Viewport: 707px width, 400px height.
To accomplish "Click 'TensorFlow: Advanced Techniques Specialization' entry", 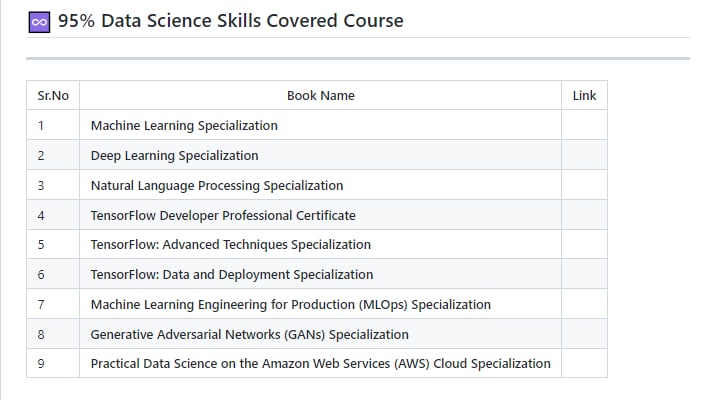I will [x=230, y=245].
